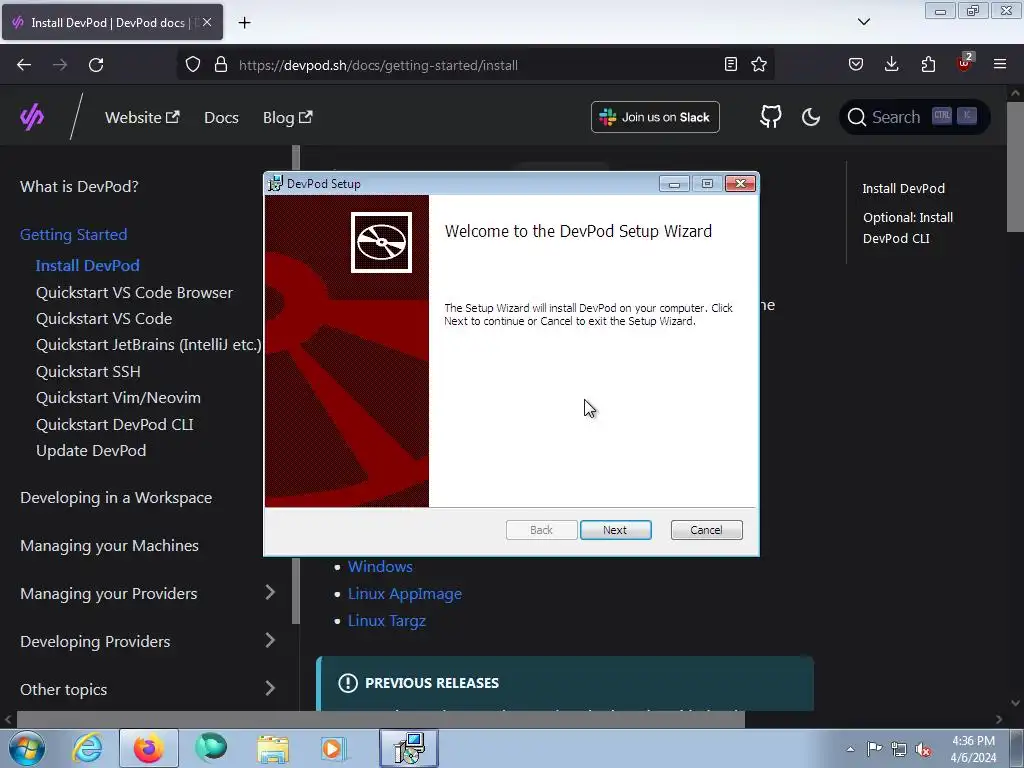
Task: Click DevPod installer taskbar icon
Action: point(409,748)
